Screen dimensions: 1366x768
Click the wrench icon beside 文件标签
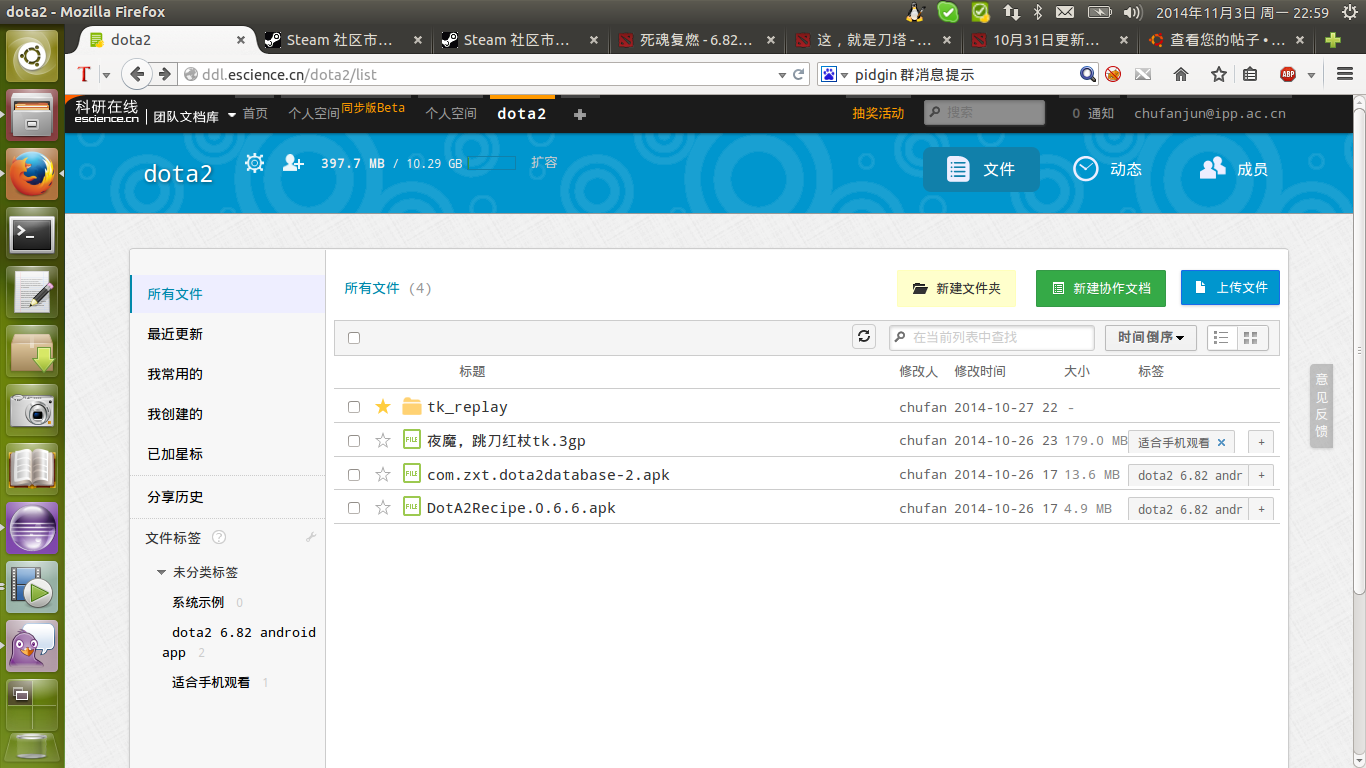pyautogui.click(x=311, y=538)
